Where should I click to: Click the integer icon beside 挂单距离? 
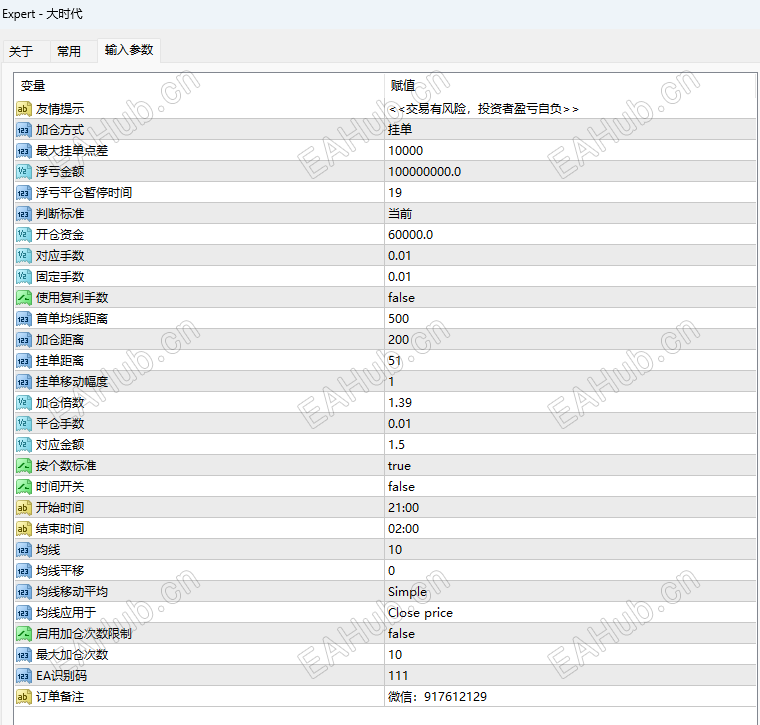coord(24,361)
